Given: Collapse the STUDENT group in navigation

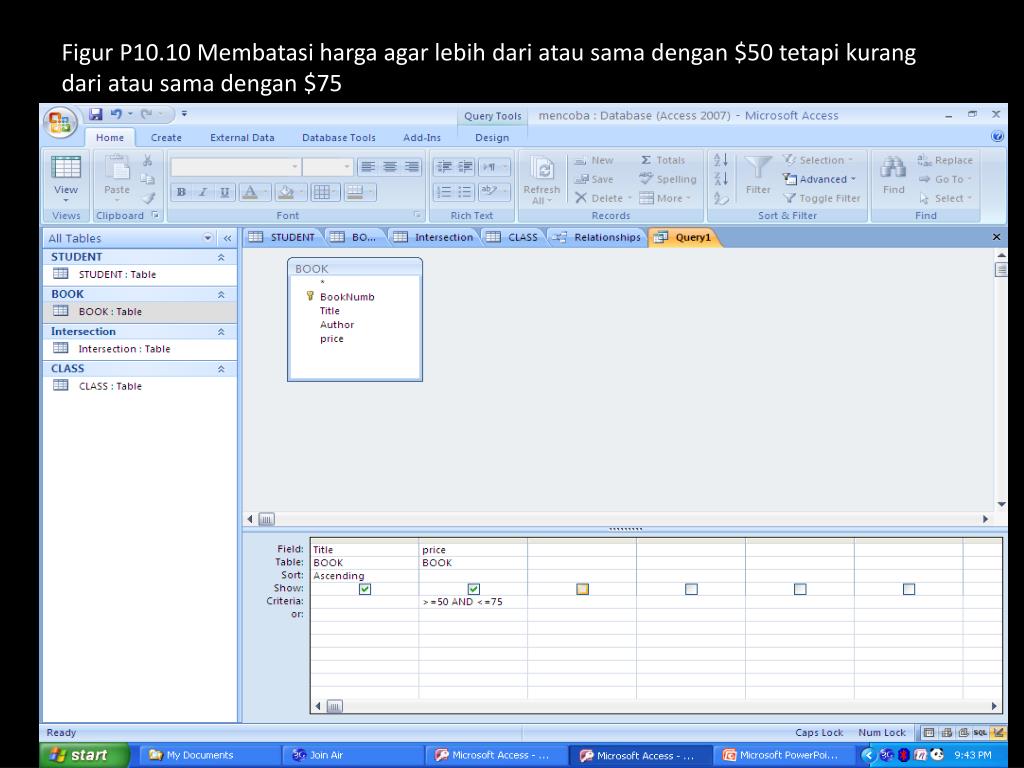Looking at the screenshot, I should point(221,257).
